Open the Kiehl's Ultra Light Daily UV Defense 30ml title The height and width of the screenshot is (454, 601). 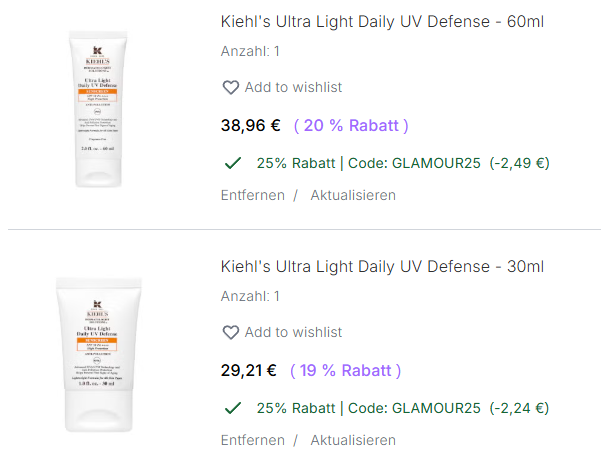382,266
